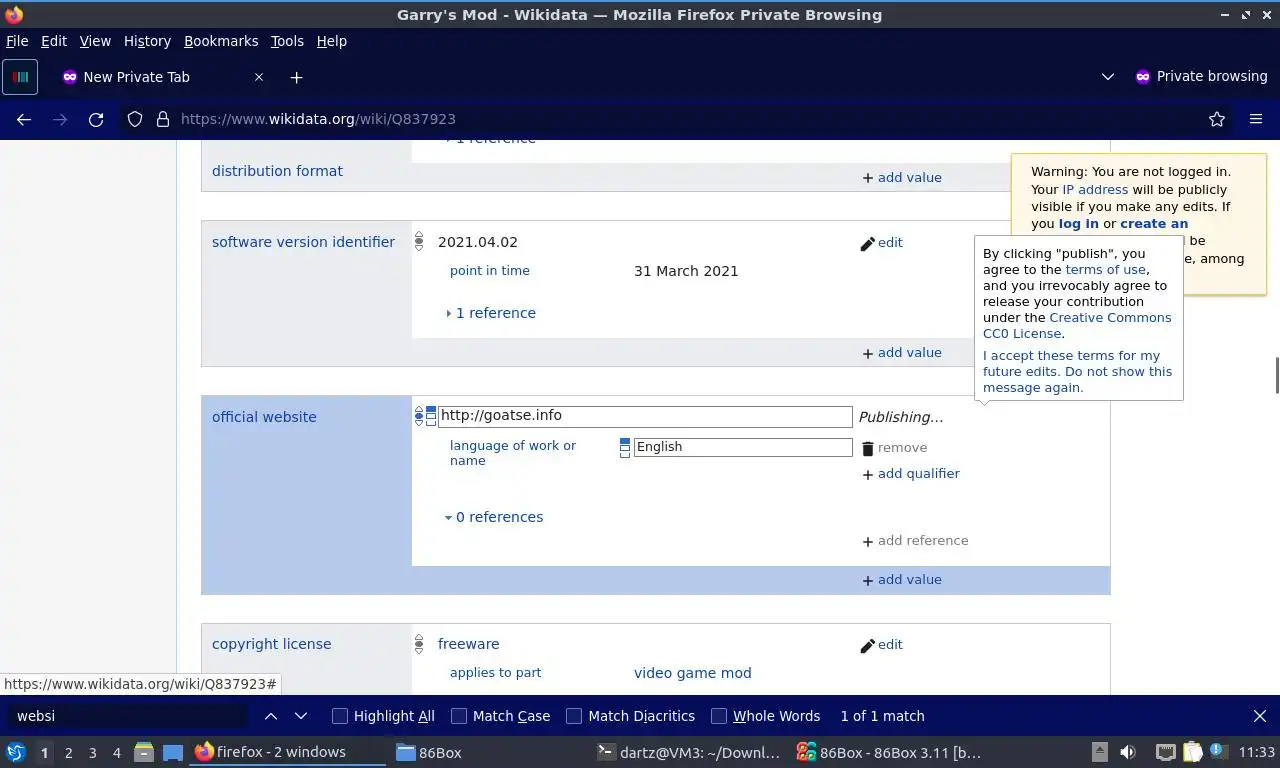Viewport: 1280px width, 768px height.
Task: Open the list all tabs chevron
Action: click(1107, 77)
